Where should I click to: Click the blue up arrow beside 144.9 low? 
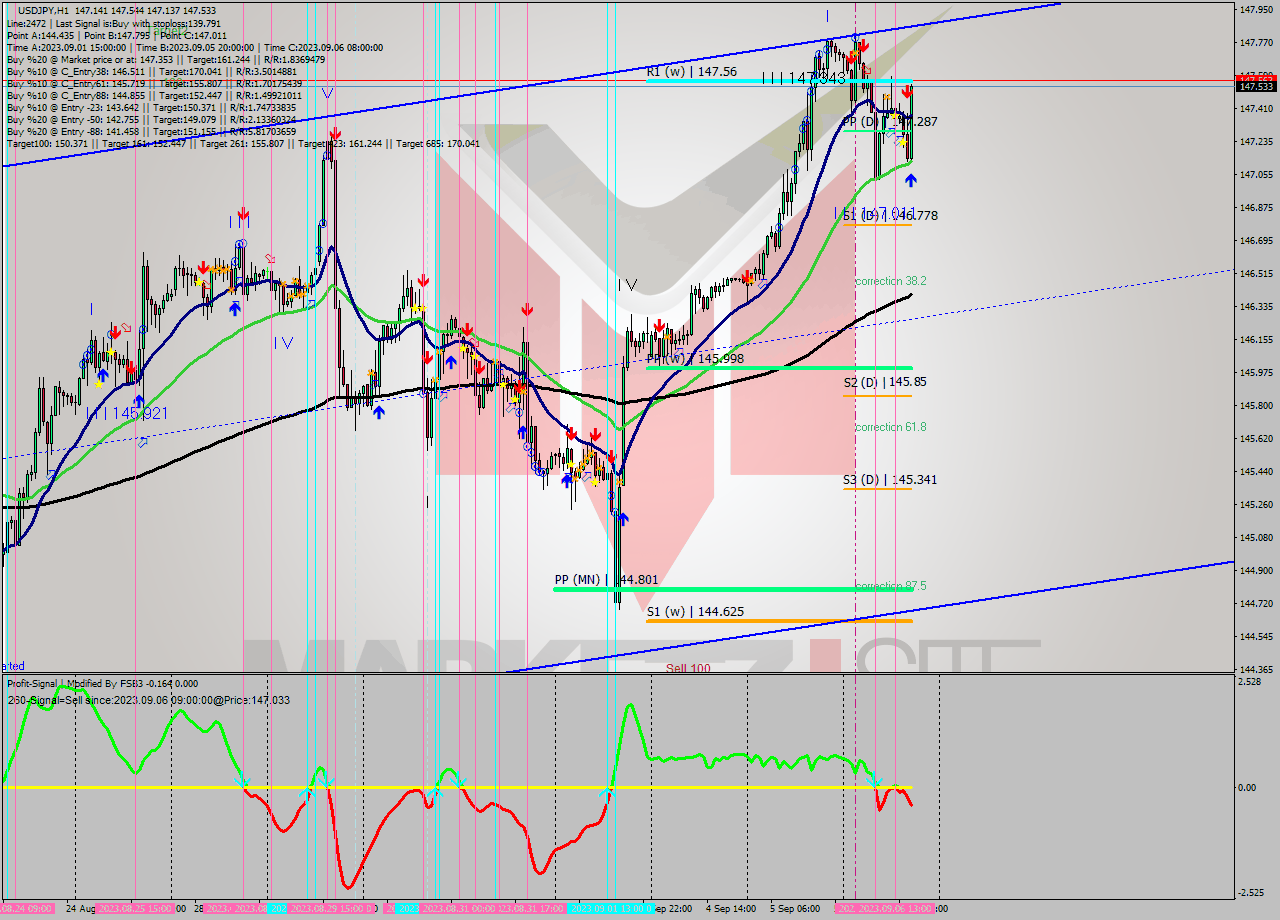[x=623, y=518]
